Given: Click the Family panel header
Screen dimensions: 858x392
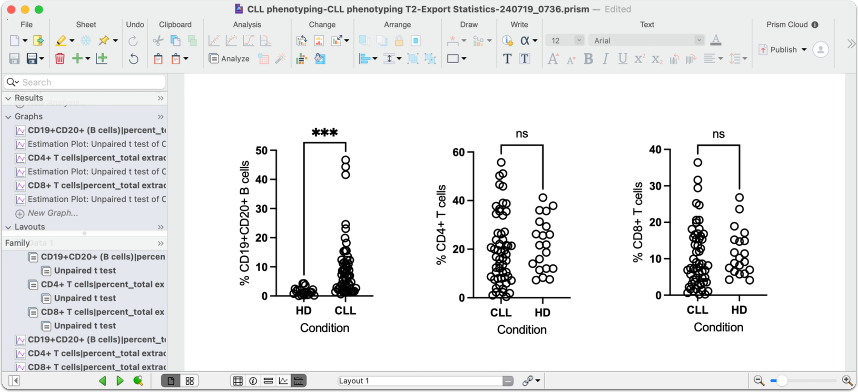Looking at the screenshot, I should [84, 243].
